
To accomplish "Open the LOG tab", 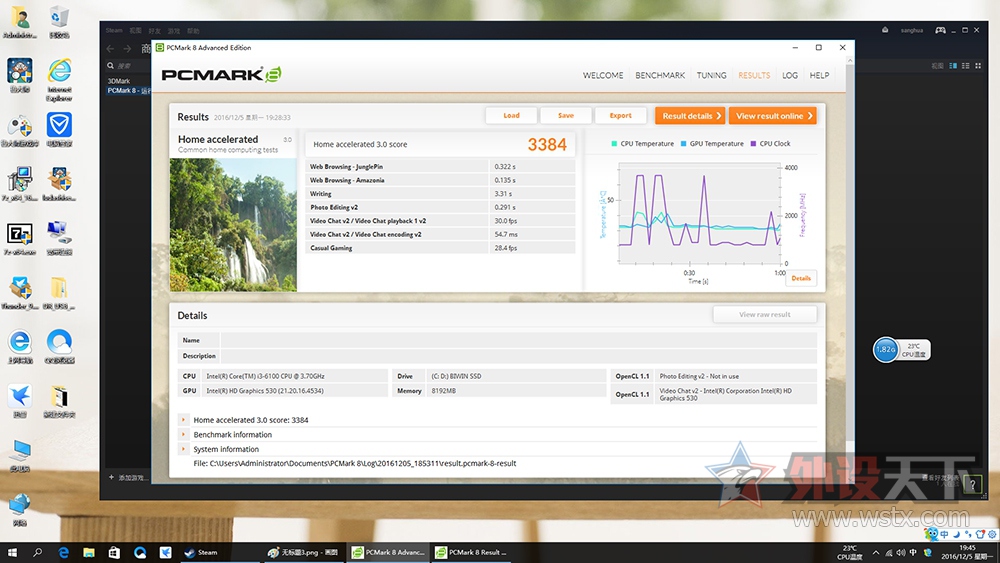I will 790,75.
